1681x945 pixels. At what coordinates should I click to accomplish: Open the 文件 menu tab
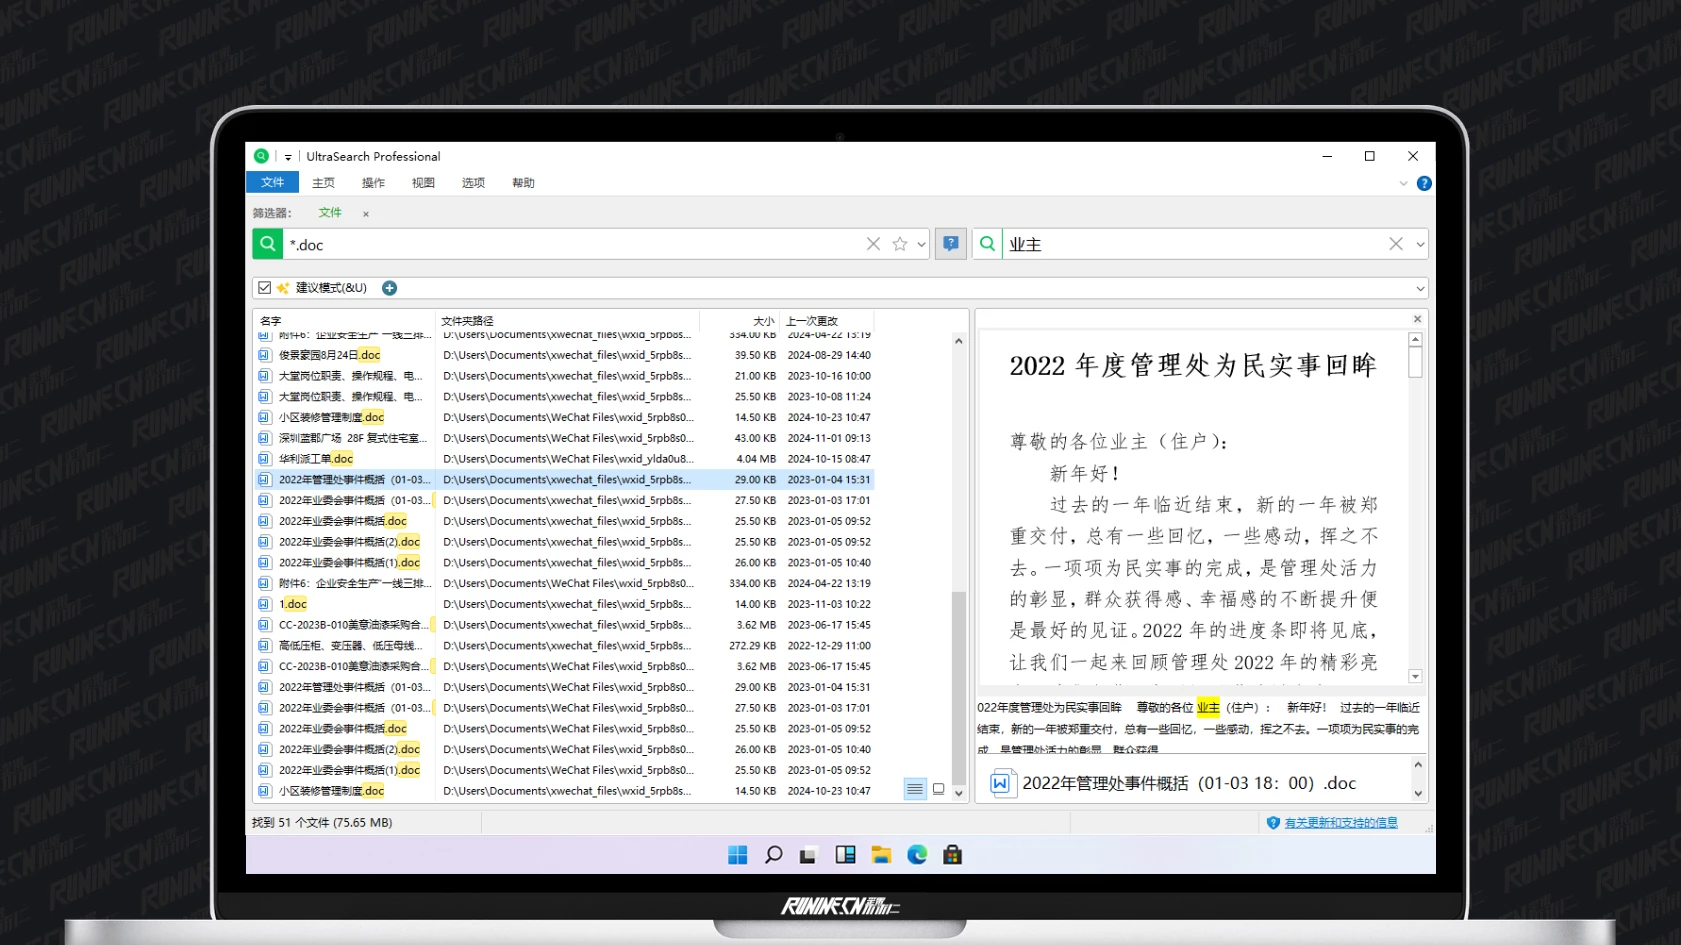(272, 183)
